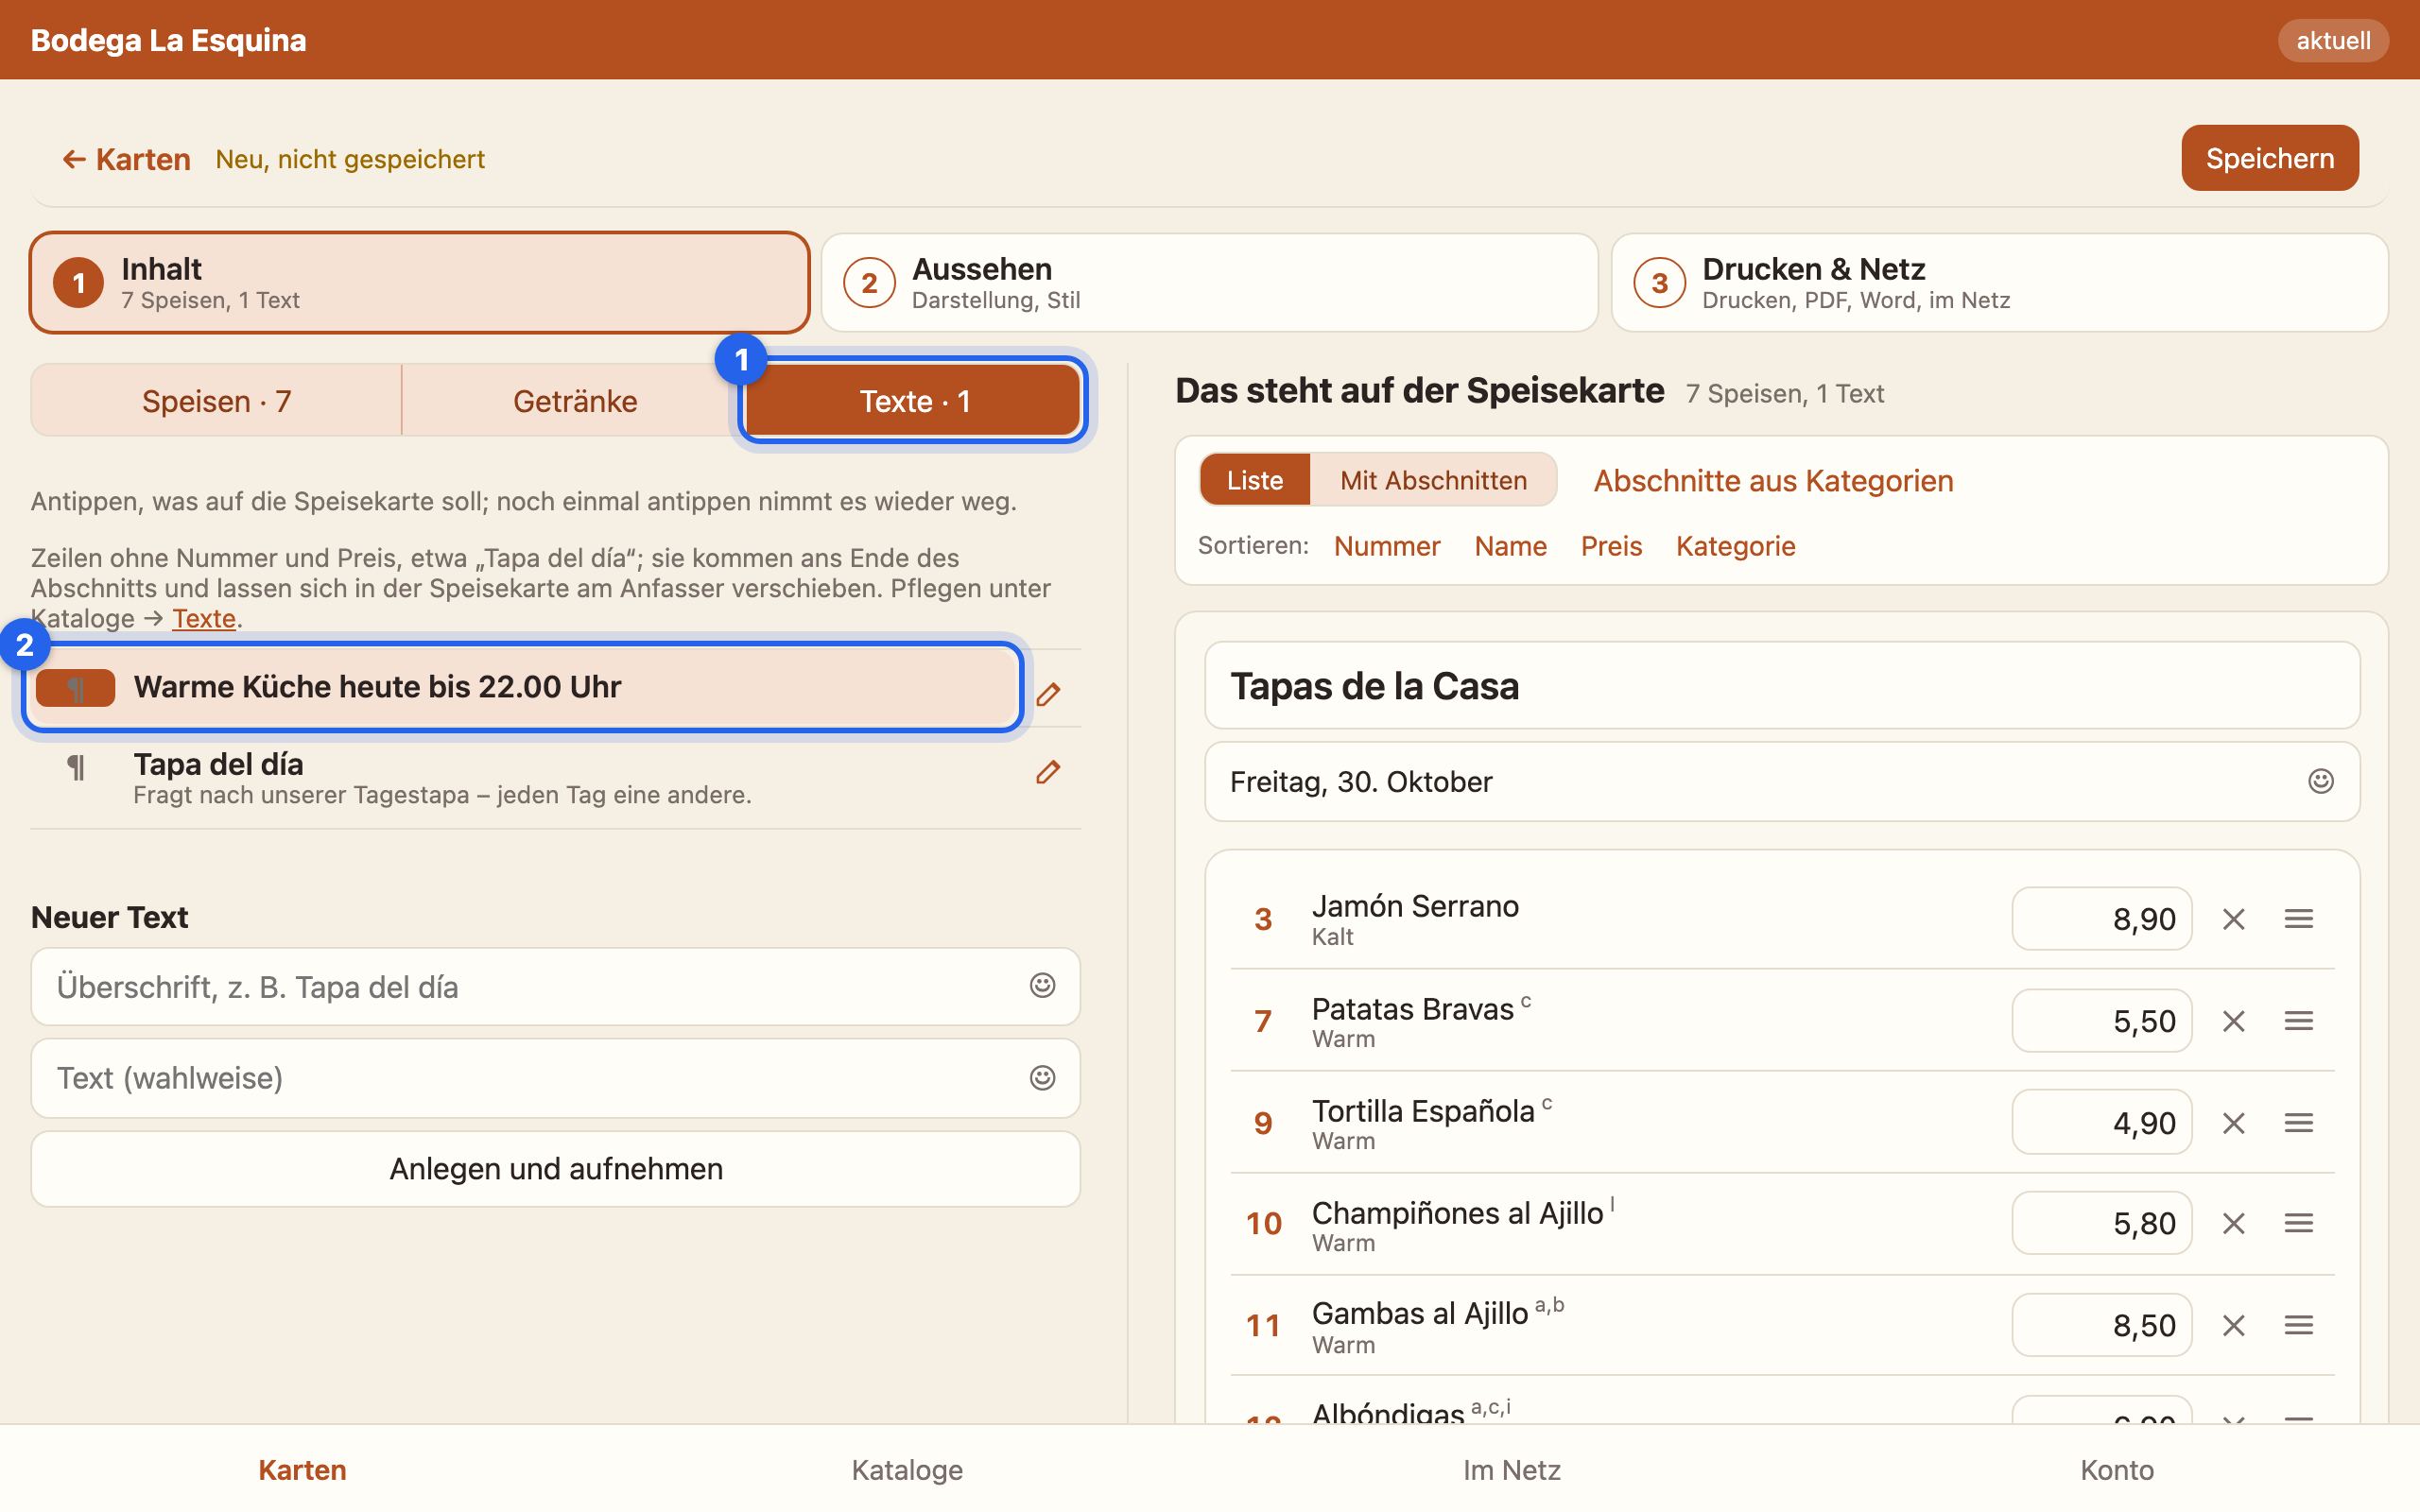The image size is (2420, 1512).
Task: Remove Champiñones al Ajillo from the menu
Action: point(2233,1223)
